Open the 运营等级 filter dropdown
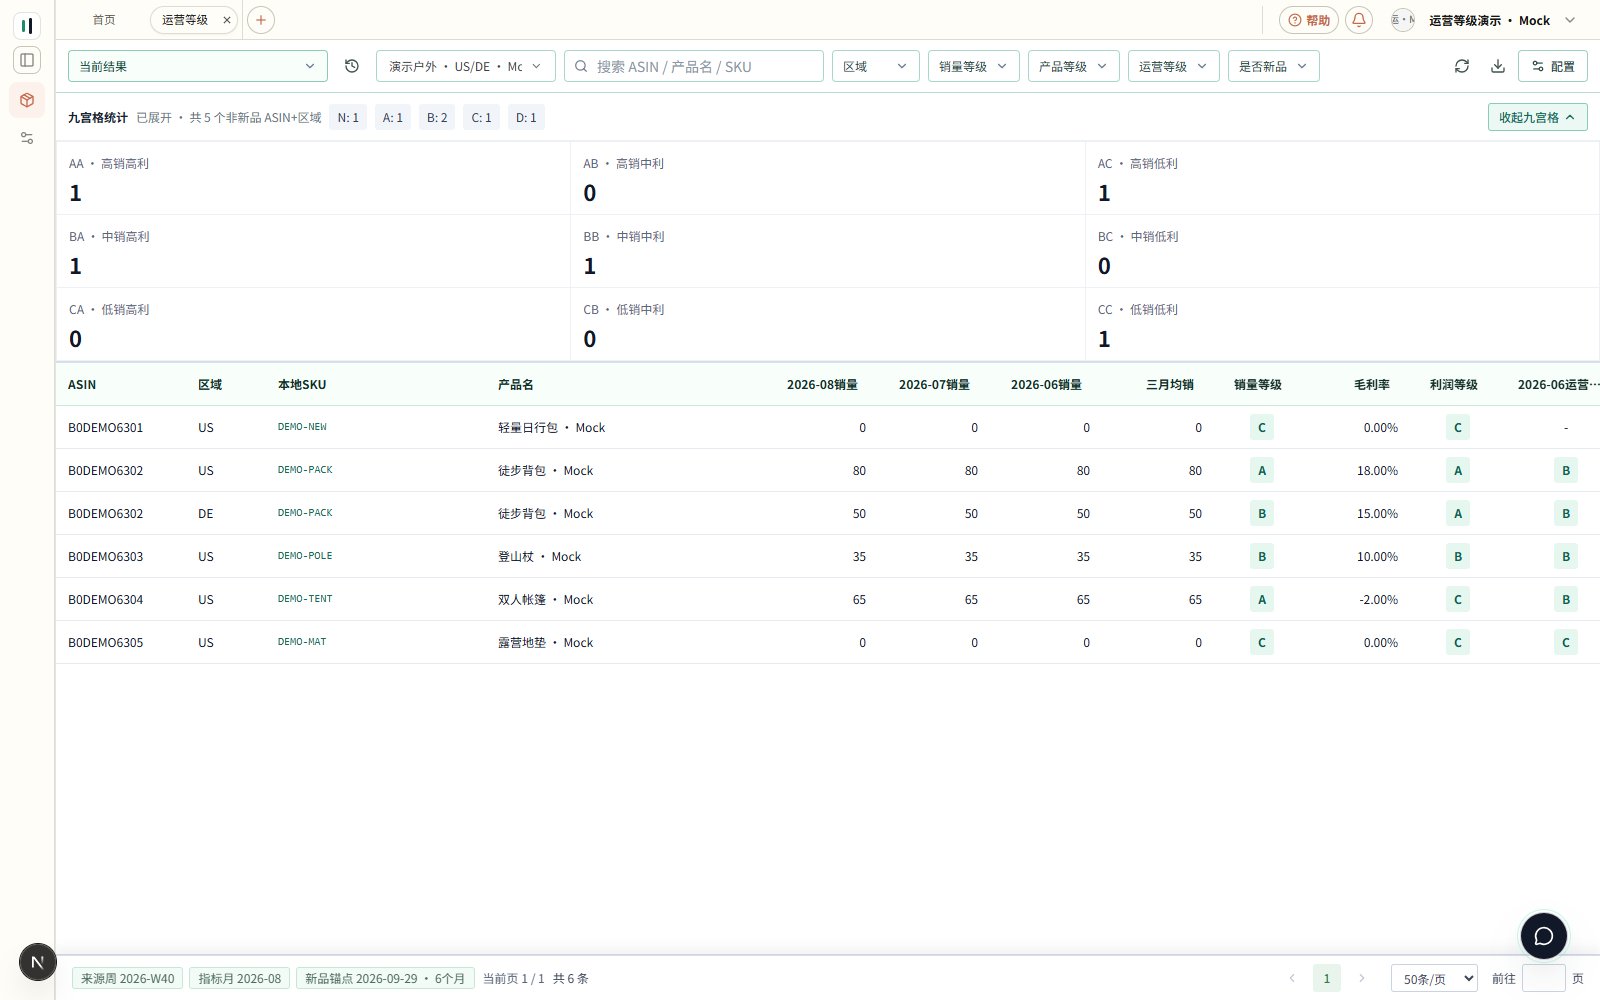1600x1000 pixels. (1174, 66)
